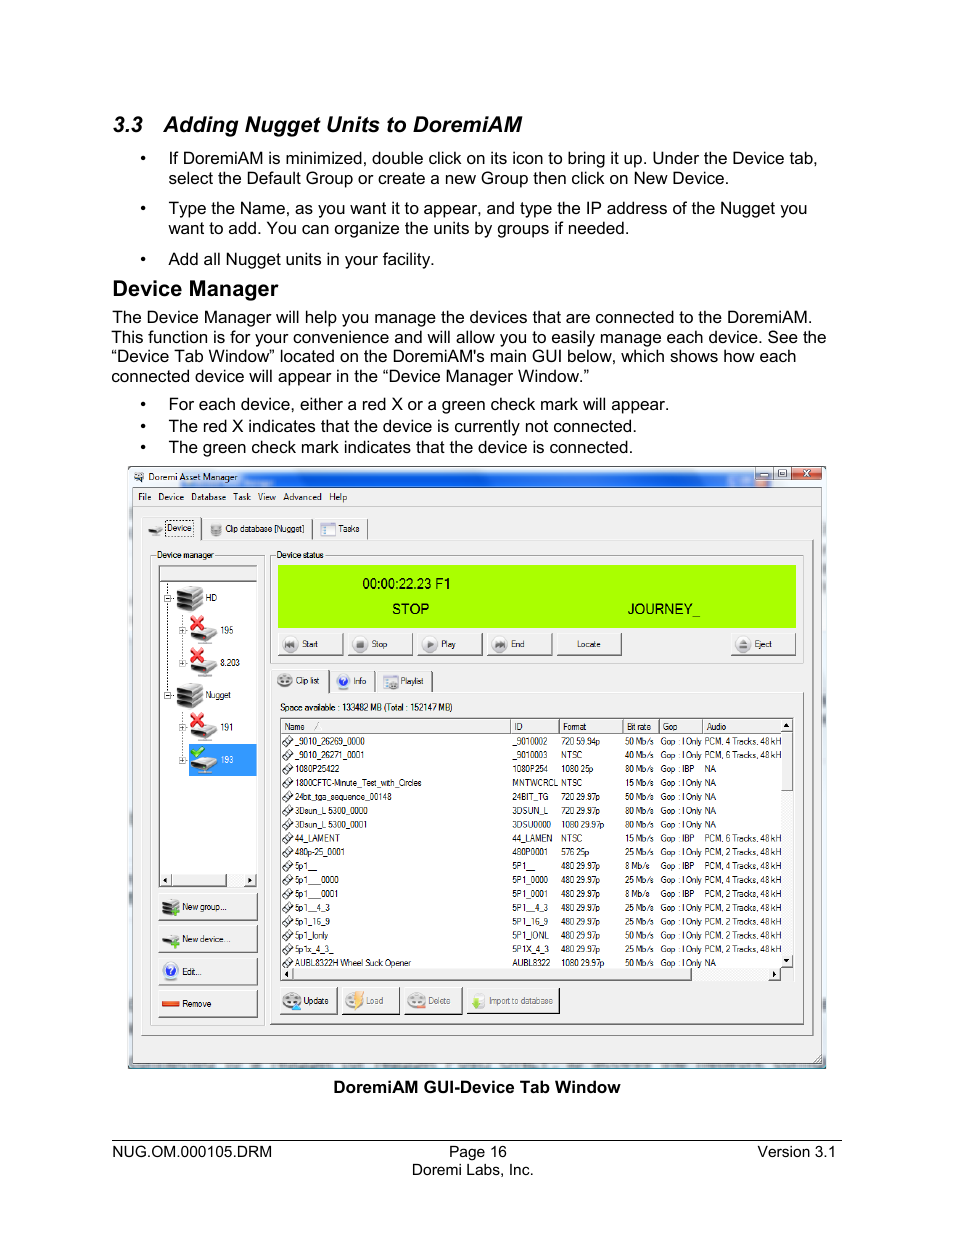Switch to the Tasks tab
Viewport: 954px width, 1235px height.
[341, 529]
